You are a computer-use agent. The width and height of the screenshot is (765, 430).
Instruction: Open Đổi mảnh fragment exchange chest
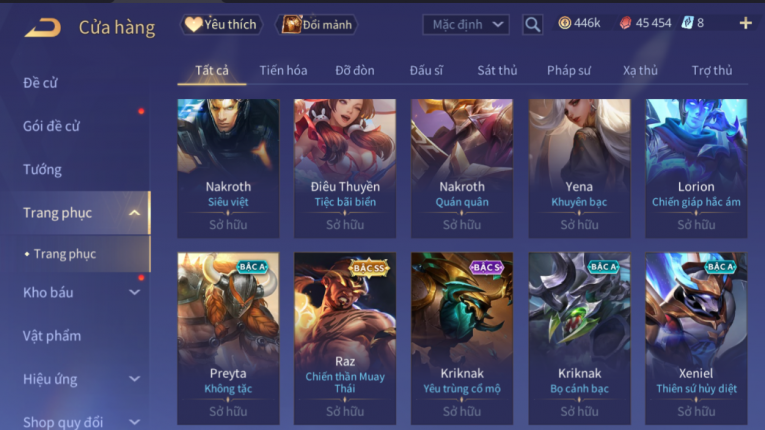click(317, 24)
